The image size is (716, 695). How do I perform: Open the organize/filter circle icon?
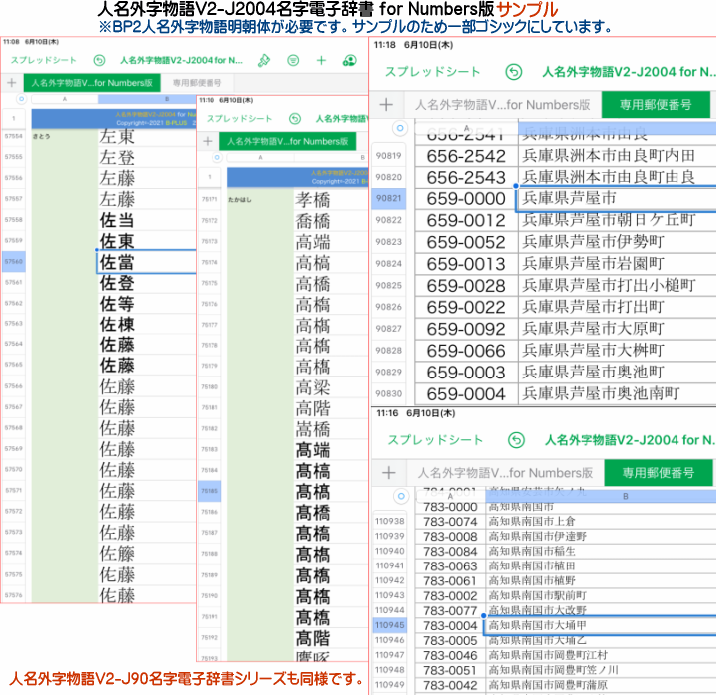coord(293,60)
